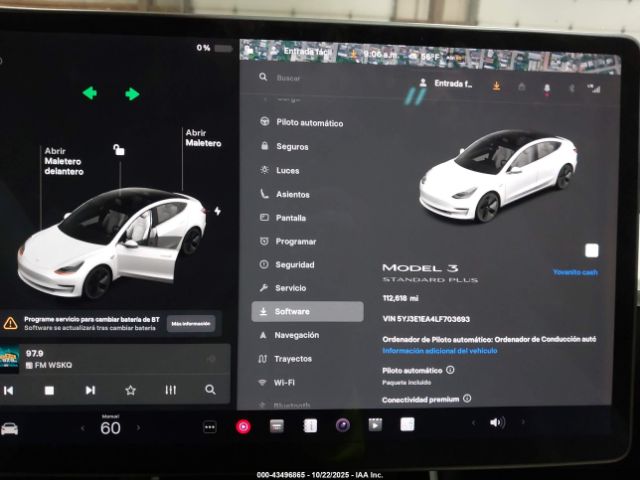Click the volume speaker icon
640x480 pixels.
(498, 422)
